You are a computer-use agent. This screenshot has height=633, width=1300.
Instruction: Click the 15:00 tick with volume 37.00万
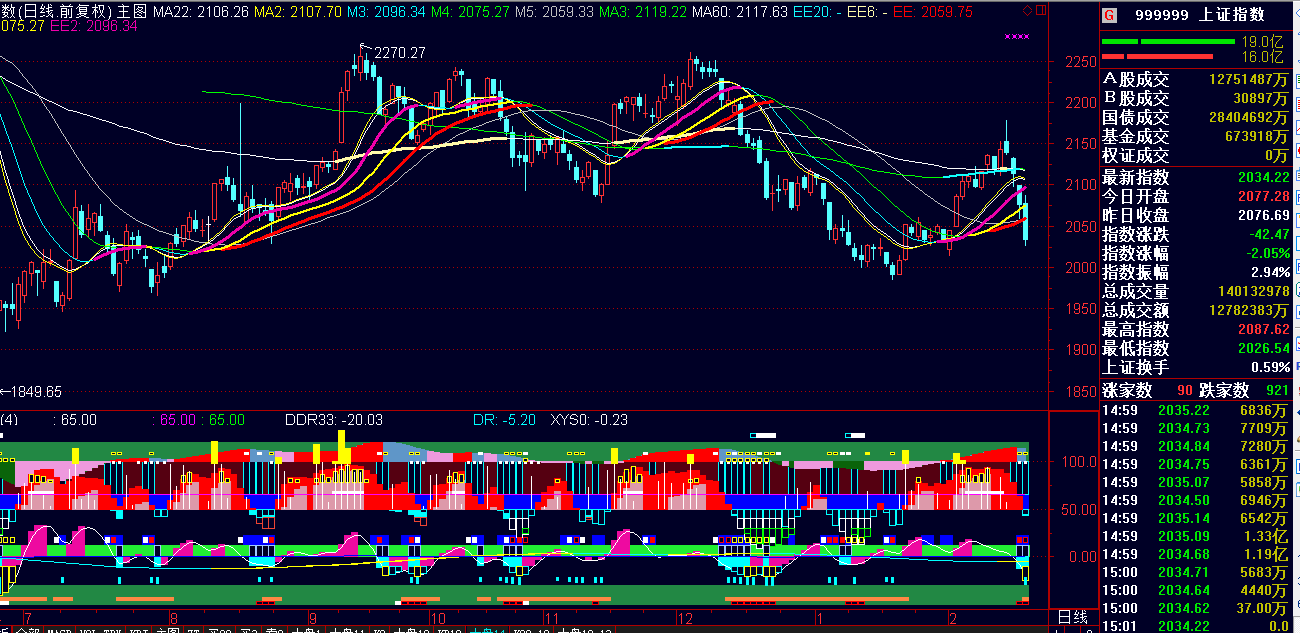point(1195,608)
